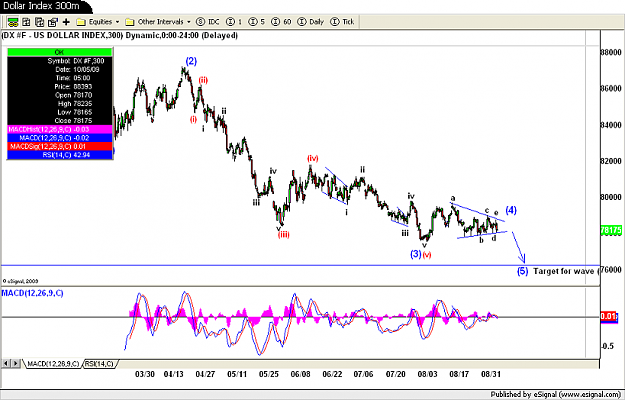The height and width of the screenshot is (400, 625).
Task: Open the Other Intervals dropdown arrow
Action: 189,22
